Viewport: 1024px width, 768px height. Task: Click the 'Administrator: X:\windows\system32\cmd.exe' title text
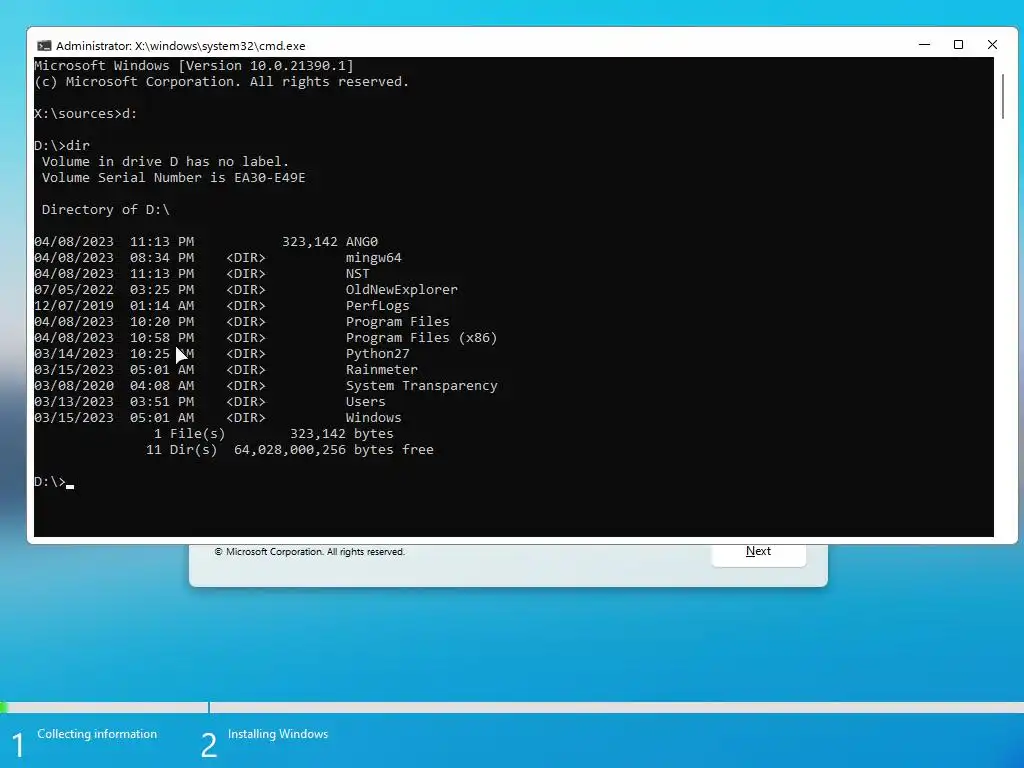tap(181, 46)
